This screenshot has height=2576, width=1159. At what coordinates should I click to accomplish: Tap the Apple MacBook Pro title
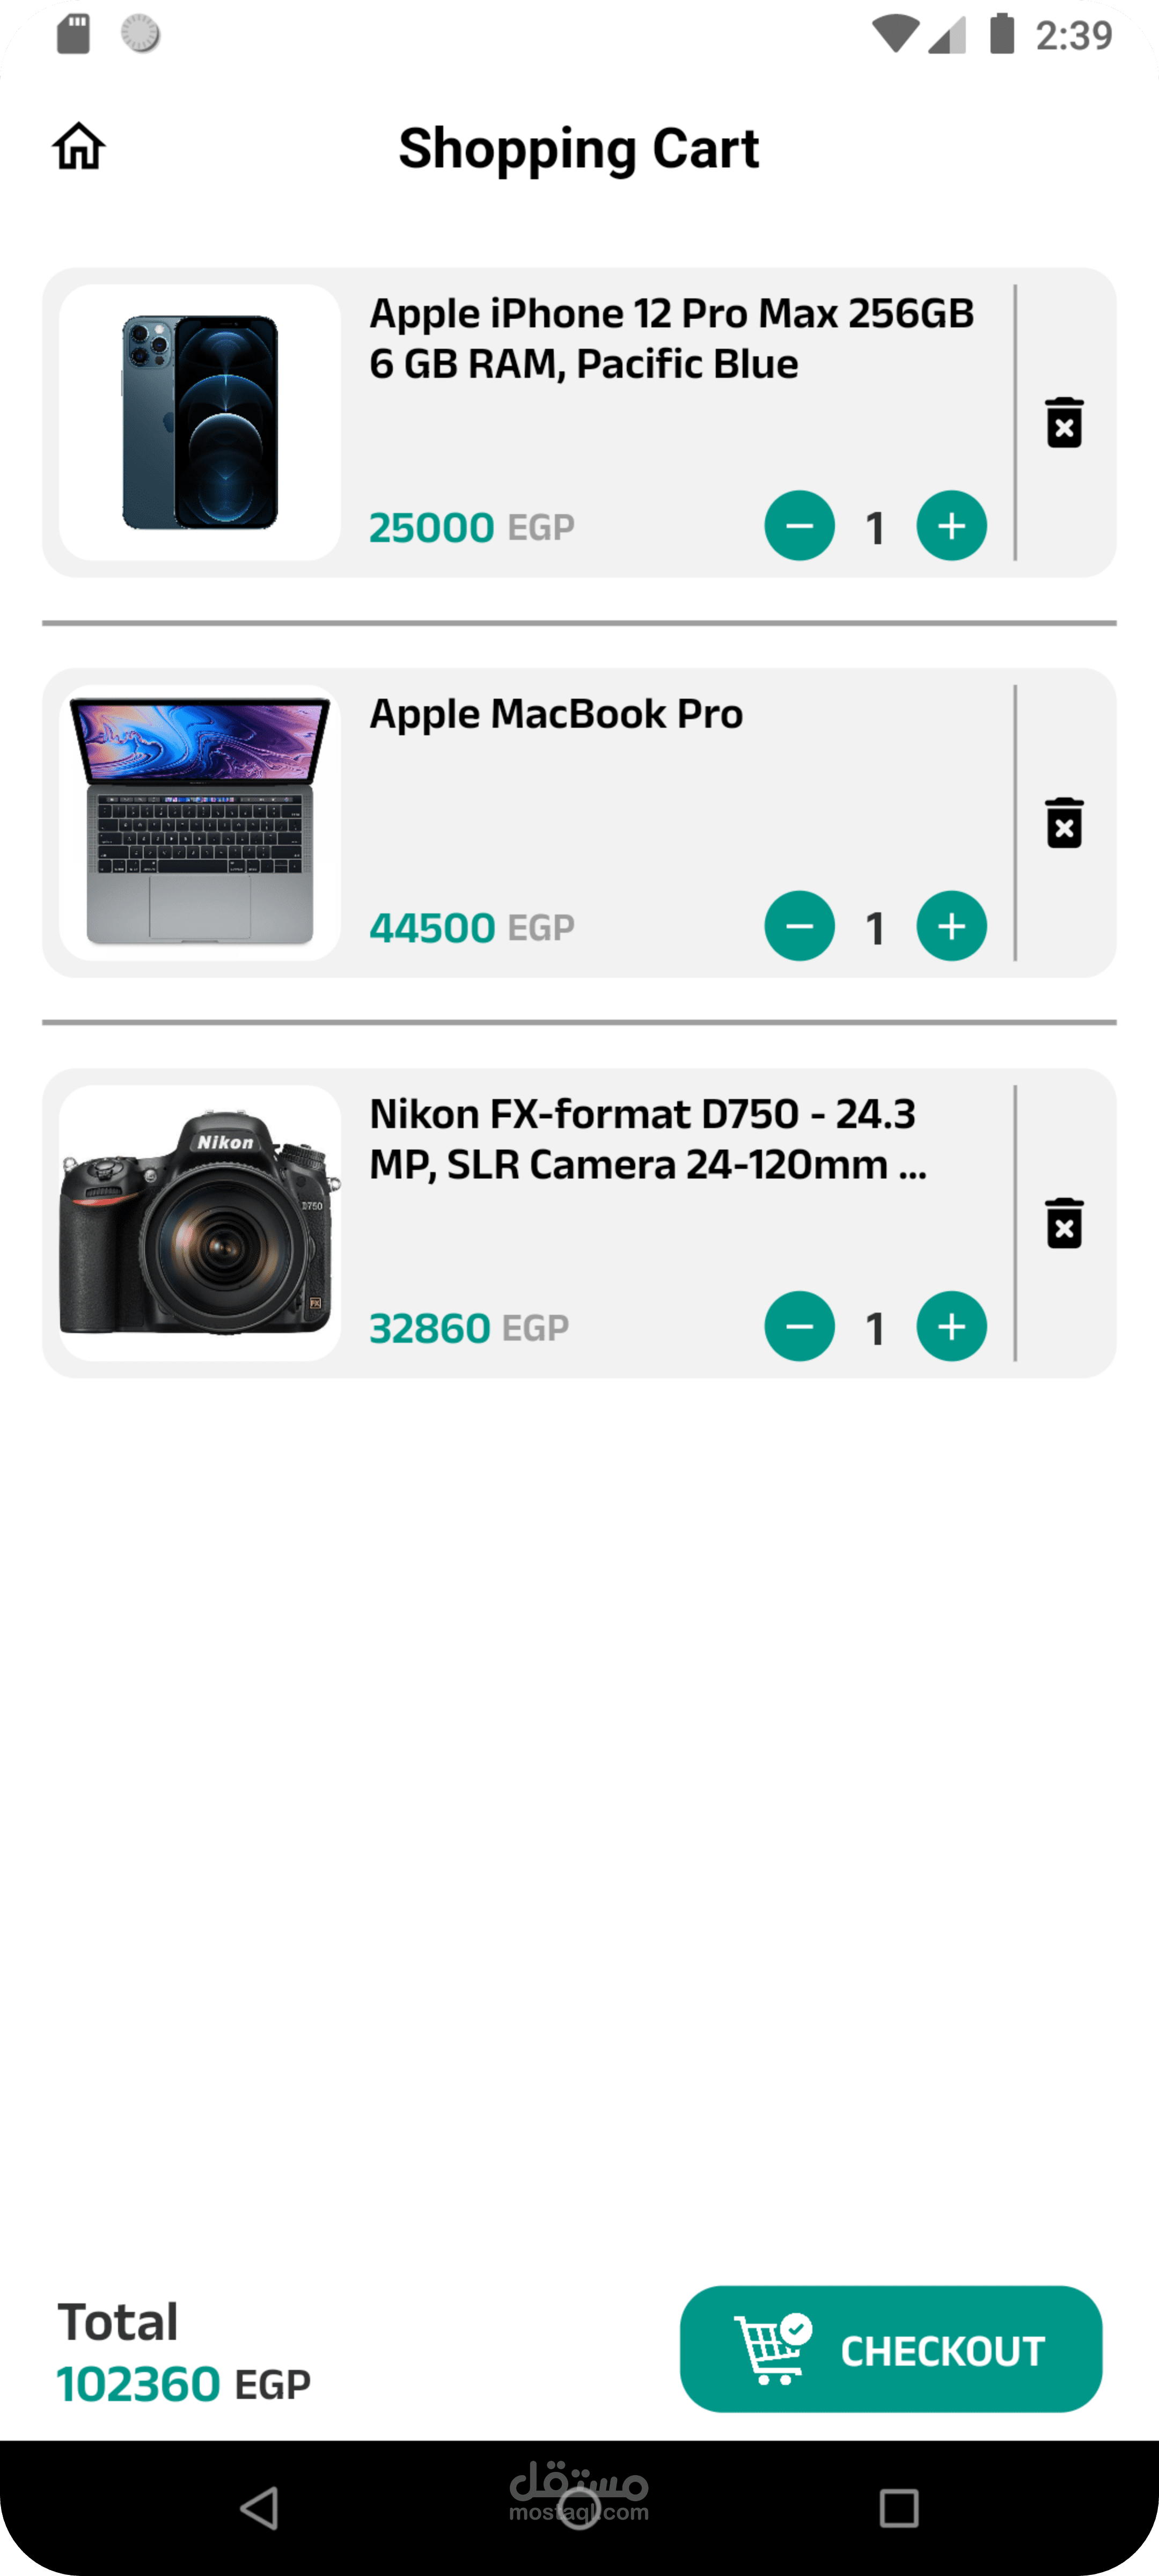pos(556,714)
